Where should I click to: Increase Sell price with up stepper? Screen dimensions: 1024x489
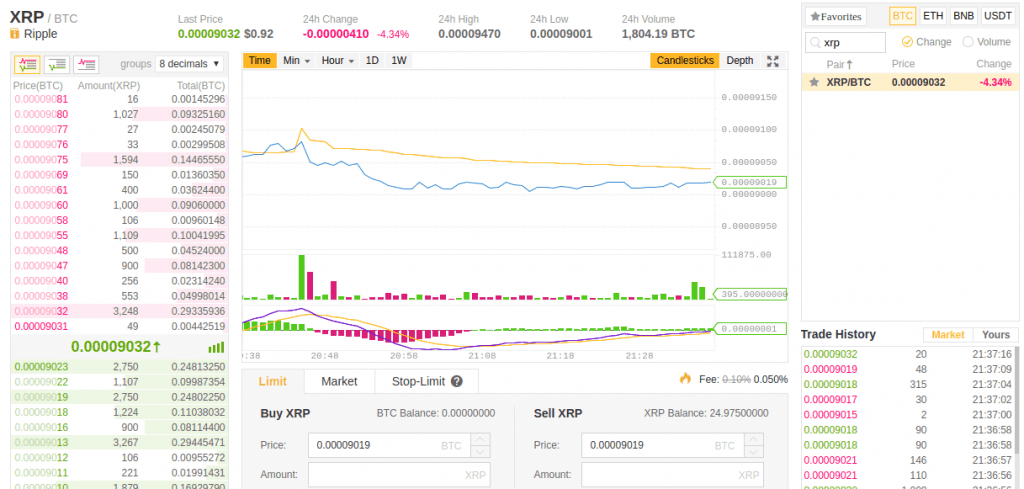(x=754, y=439)
